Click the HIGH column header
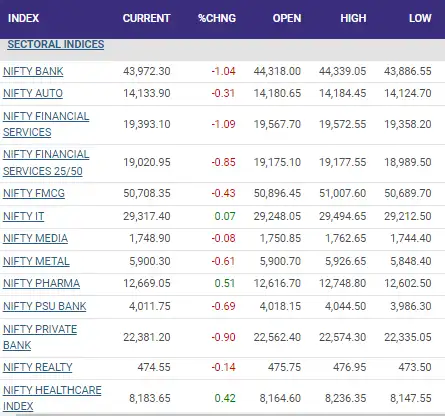 [353, 18]
